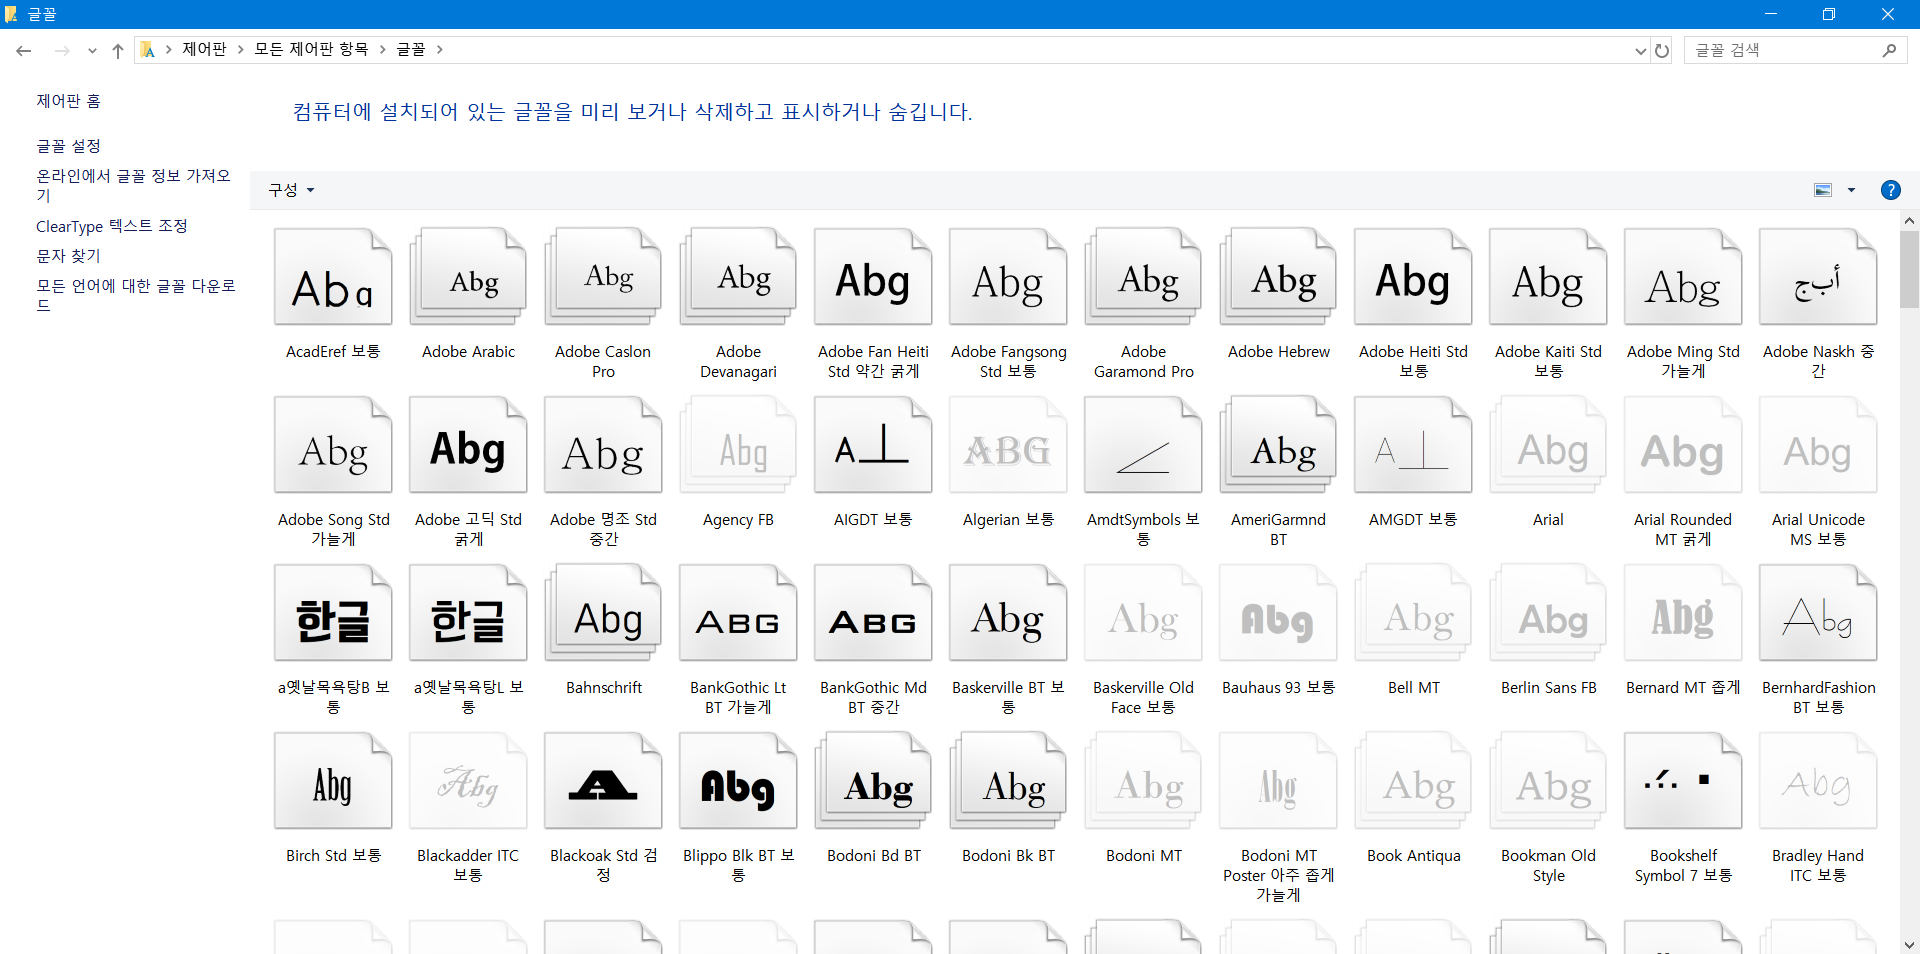Select the Bradley Hand ITC 보통 thumbnail

pyautogui.click(x=1818, y=781)
